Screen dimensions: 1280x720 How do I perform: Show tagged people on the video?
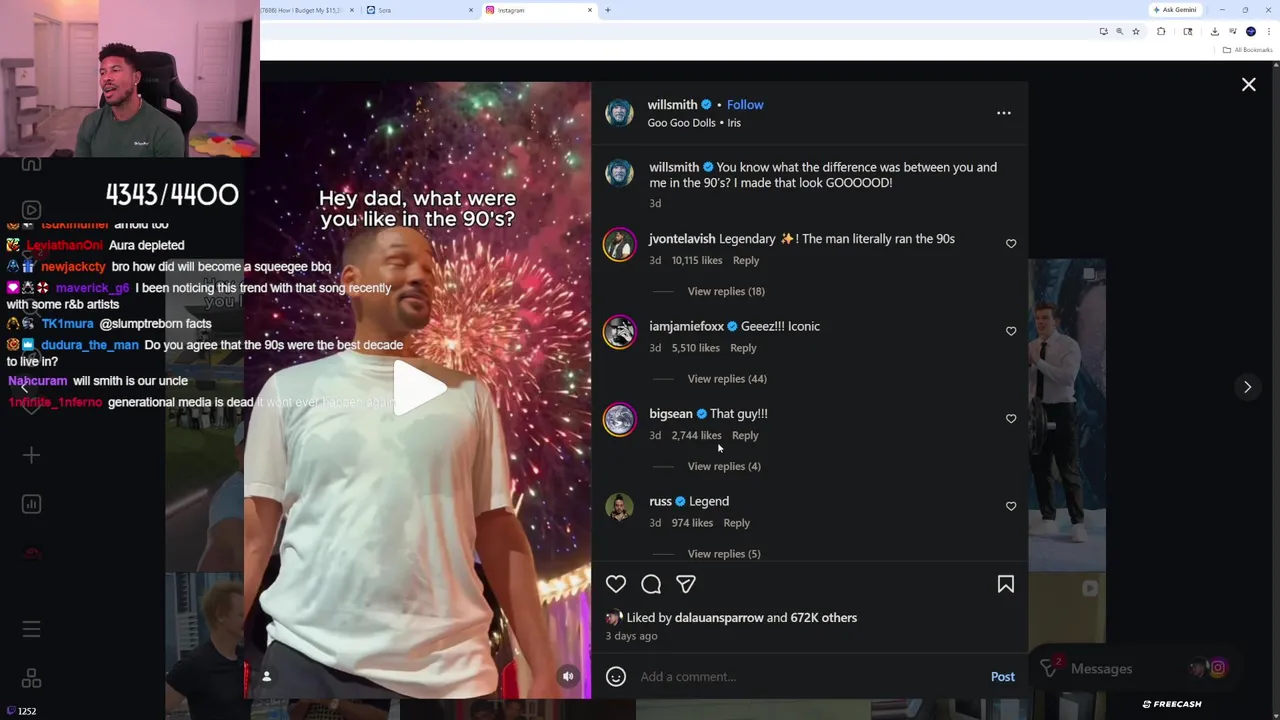coord(266,677)
